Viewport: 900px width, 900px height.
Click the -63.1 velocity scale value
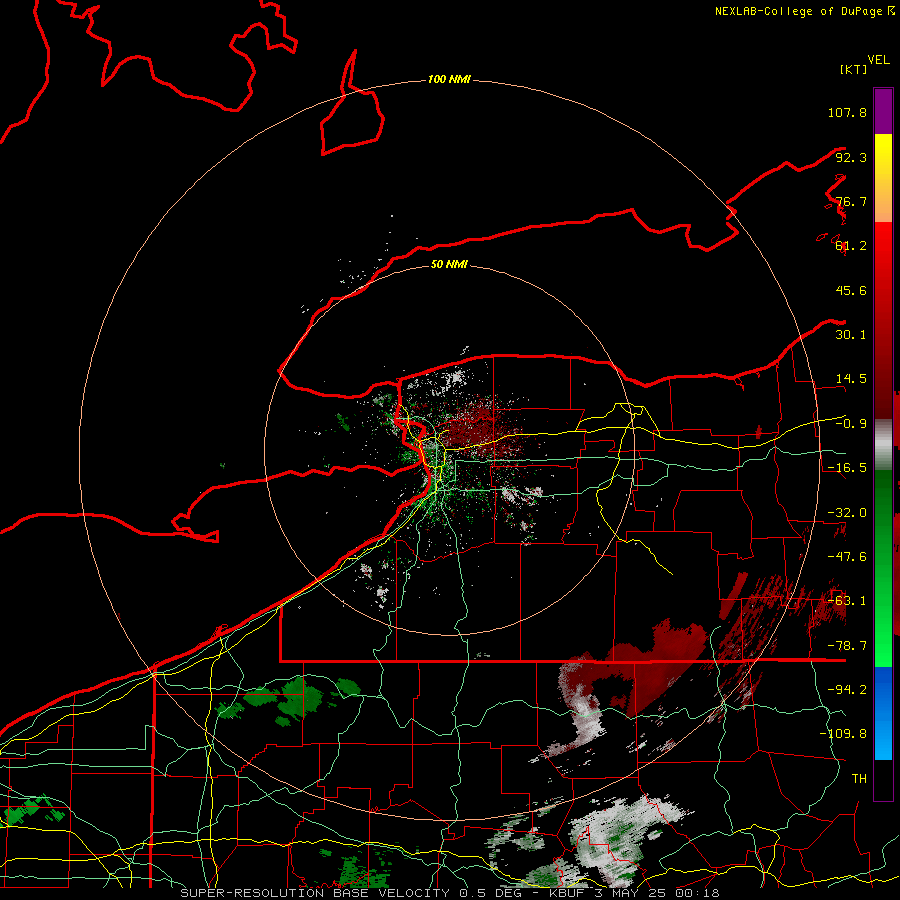(847, 601)
